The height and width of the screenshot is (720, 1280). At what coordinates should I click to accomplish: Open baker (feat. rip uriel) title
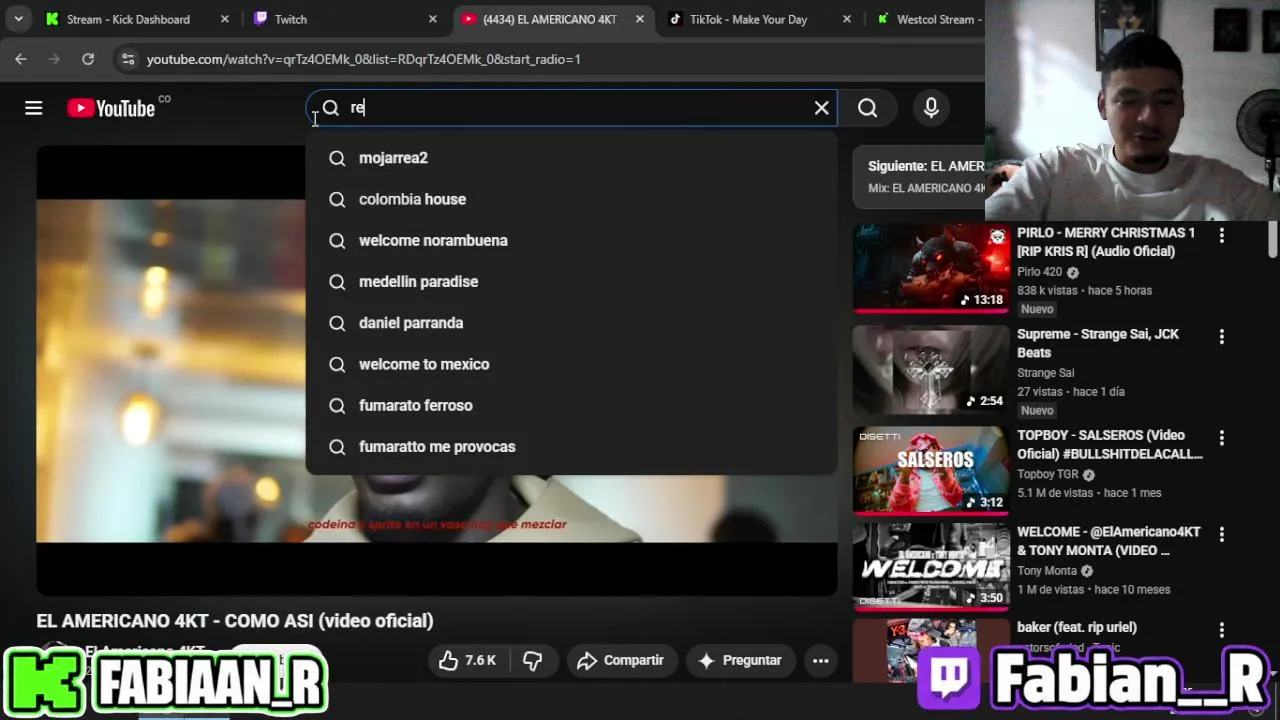[1077, 627]
